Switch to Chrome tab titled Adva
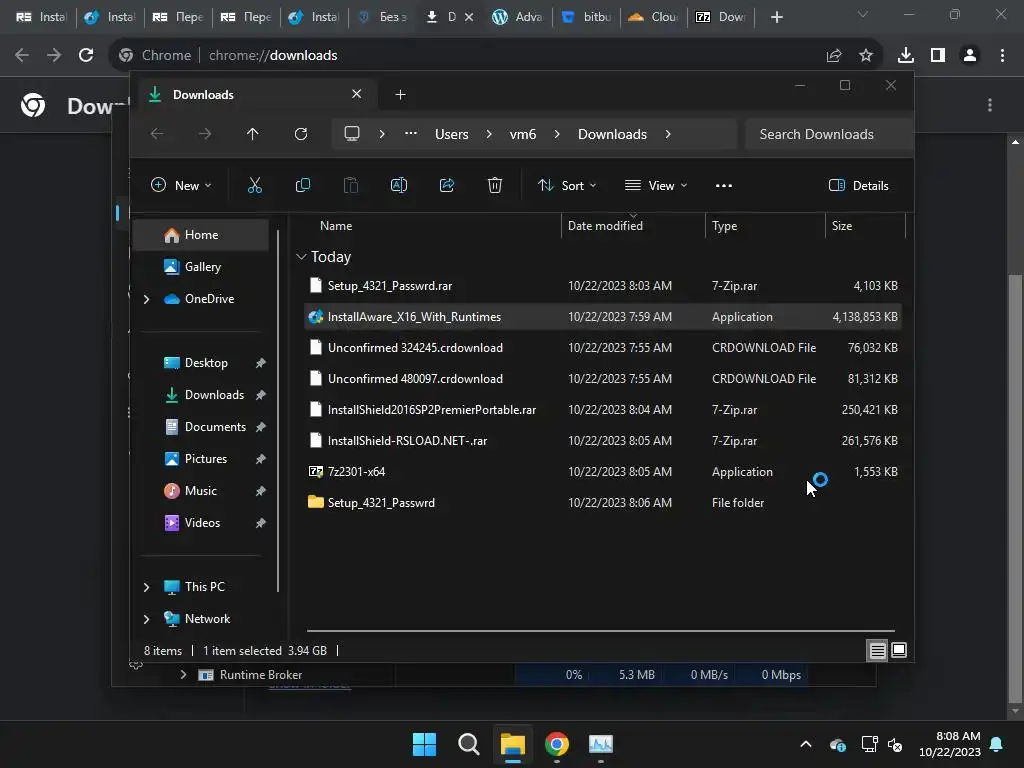 [518, 17]
